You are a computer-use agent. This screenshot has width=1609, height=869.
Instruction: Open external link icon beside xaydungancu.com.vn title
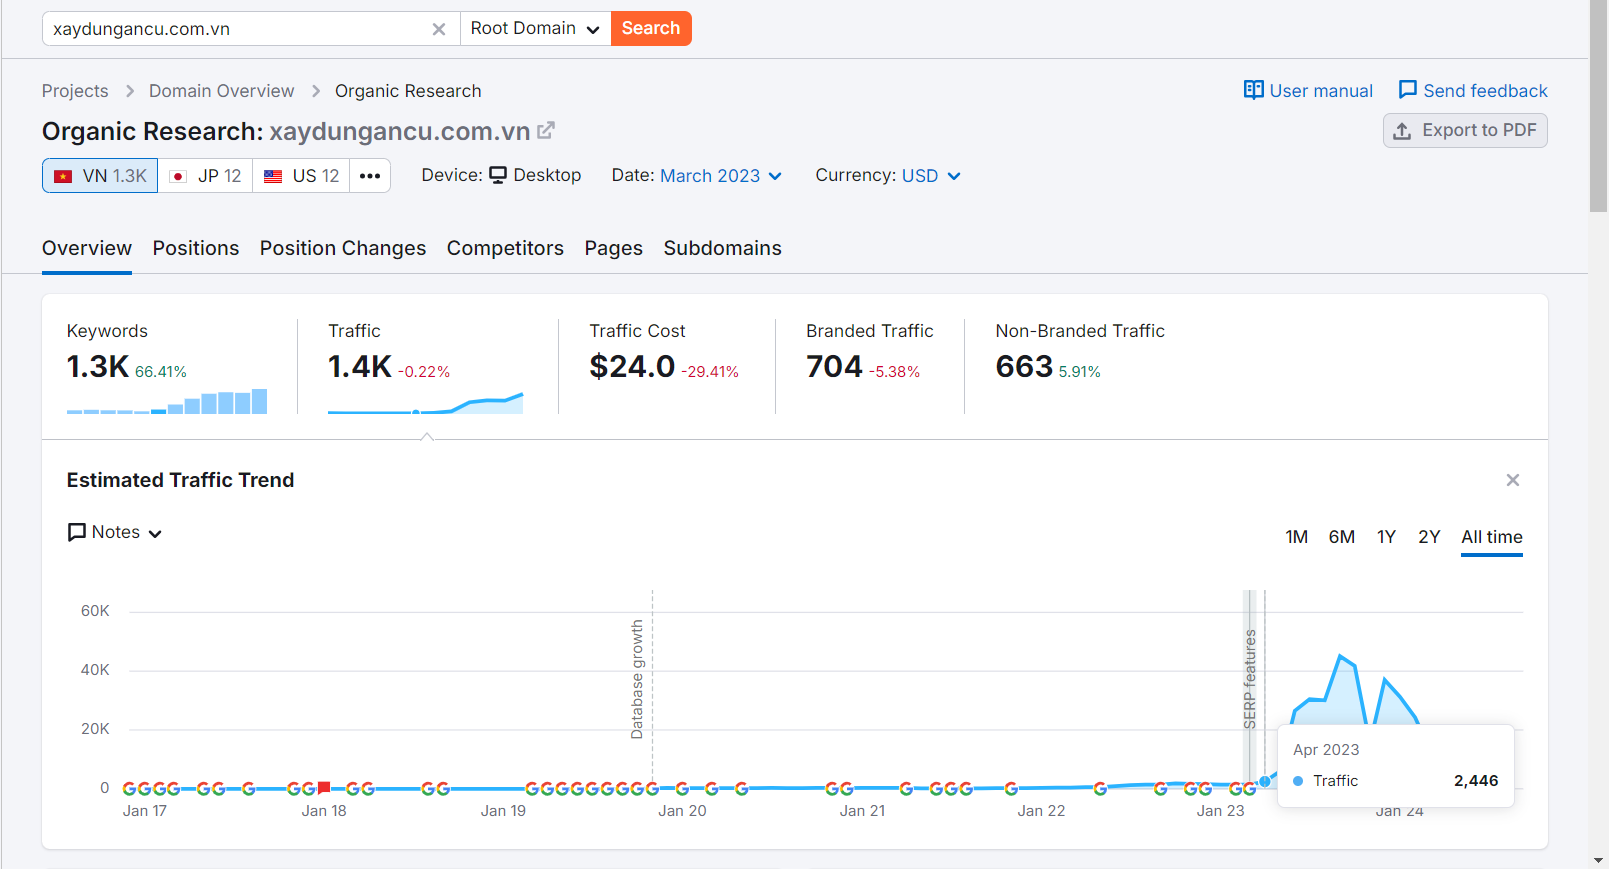(x=546, y=131)
